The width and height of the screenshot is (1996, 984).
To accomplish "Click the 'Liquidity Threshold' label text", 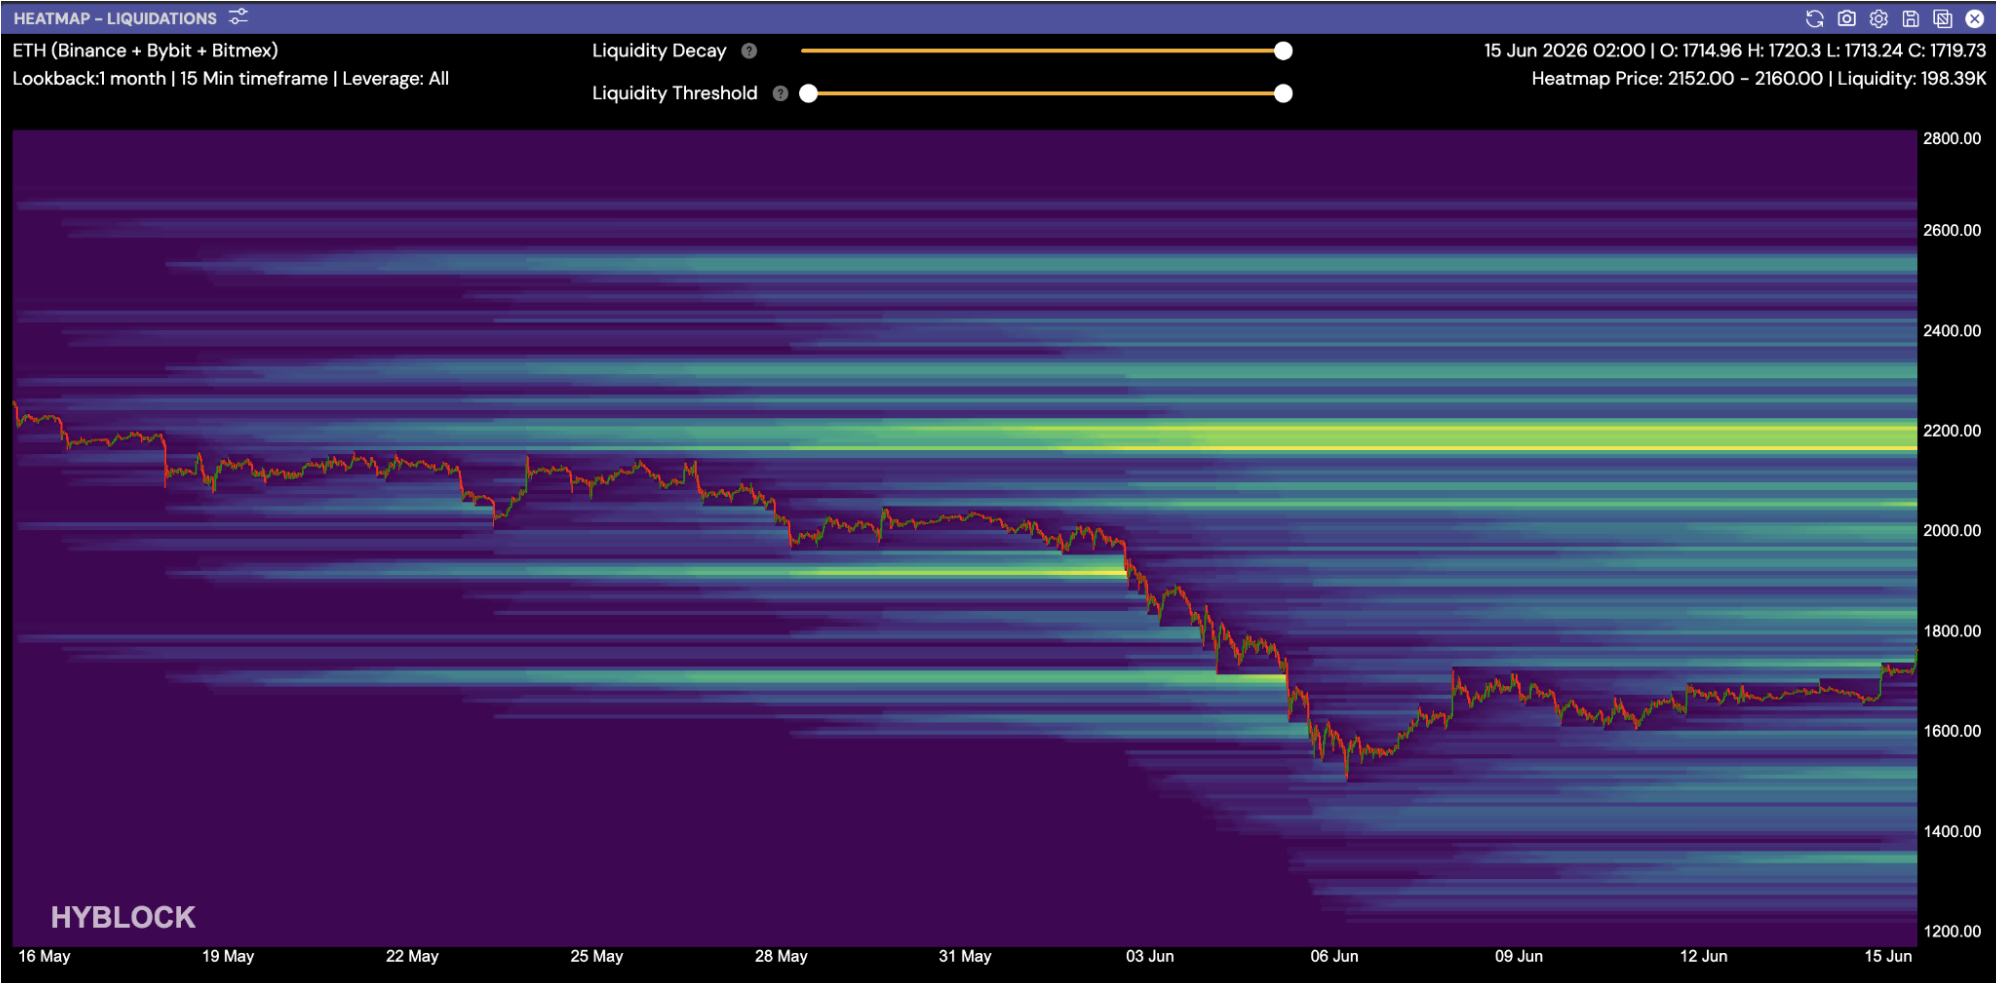I will pos(675,93).
